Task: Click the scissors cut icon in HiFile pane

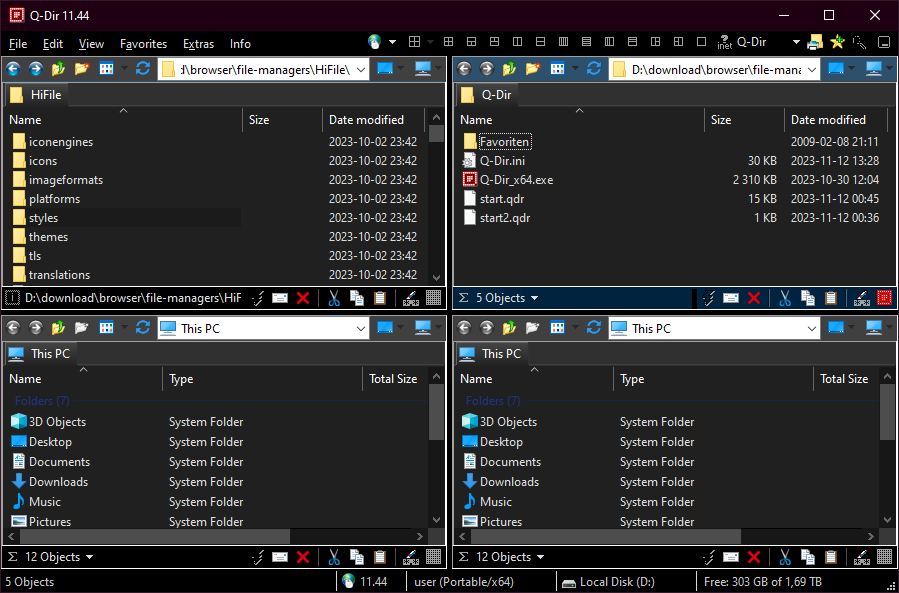Action: pos(334,298)
